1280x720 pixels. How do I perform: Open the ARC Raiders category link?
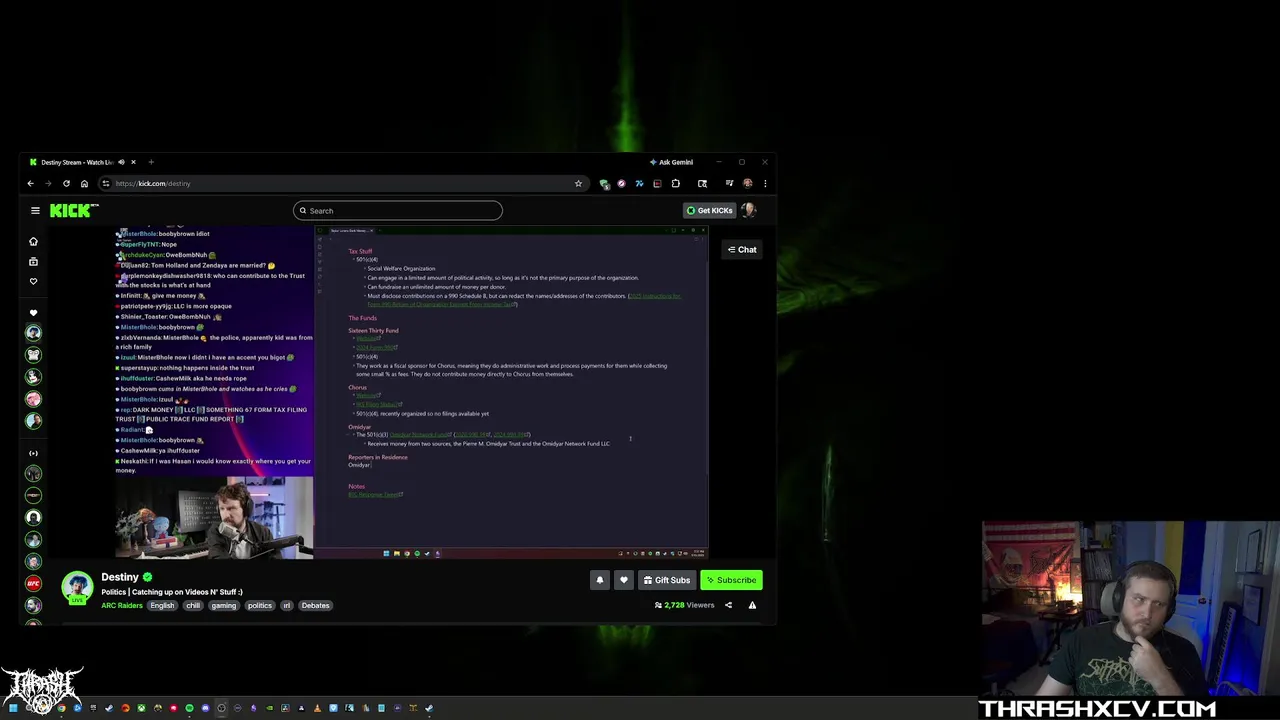pos(122,605)
